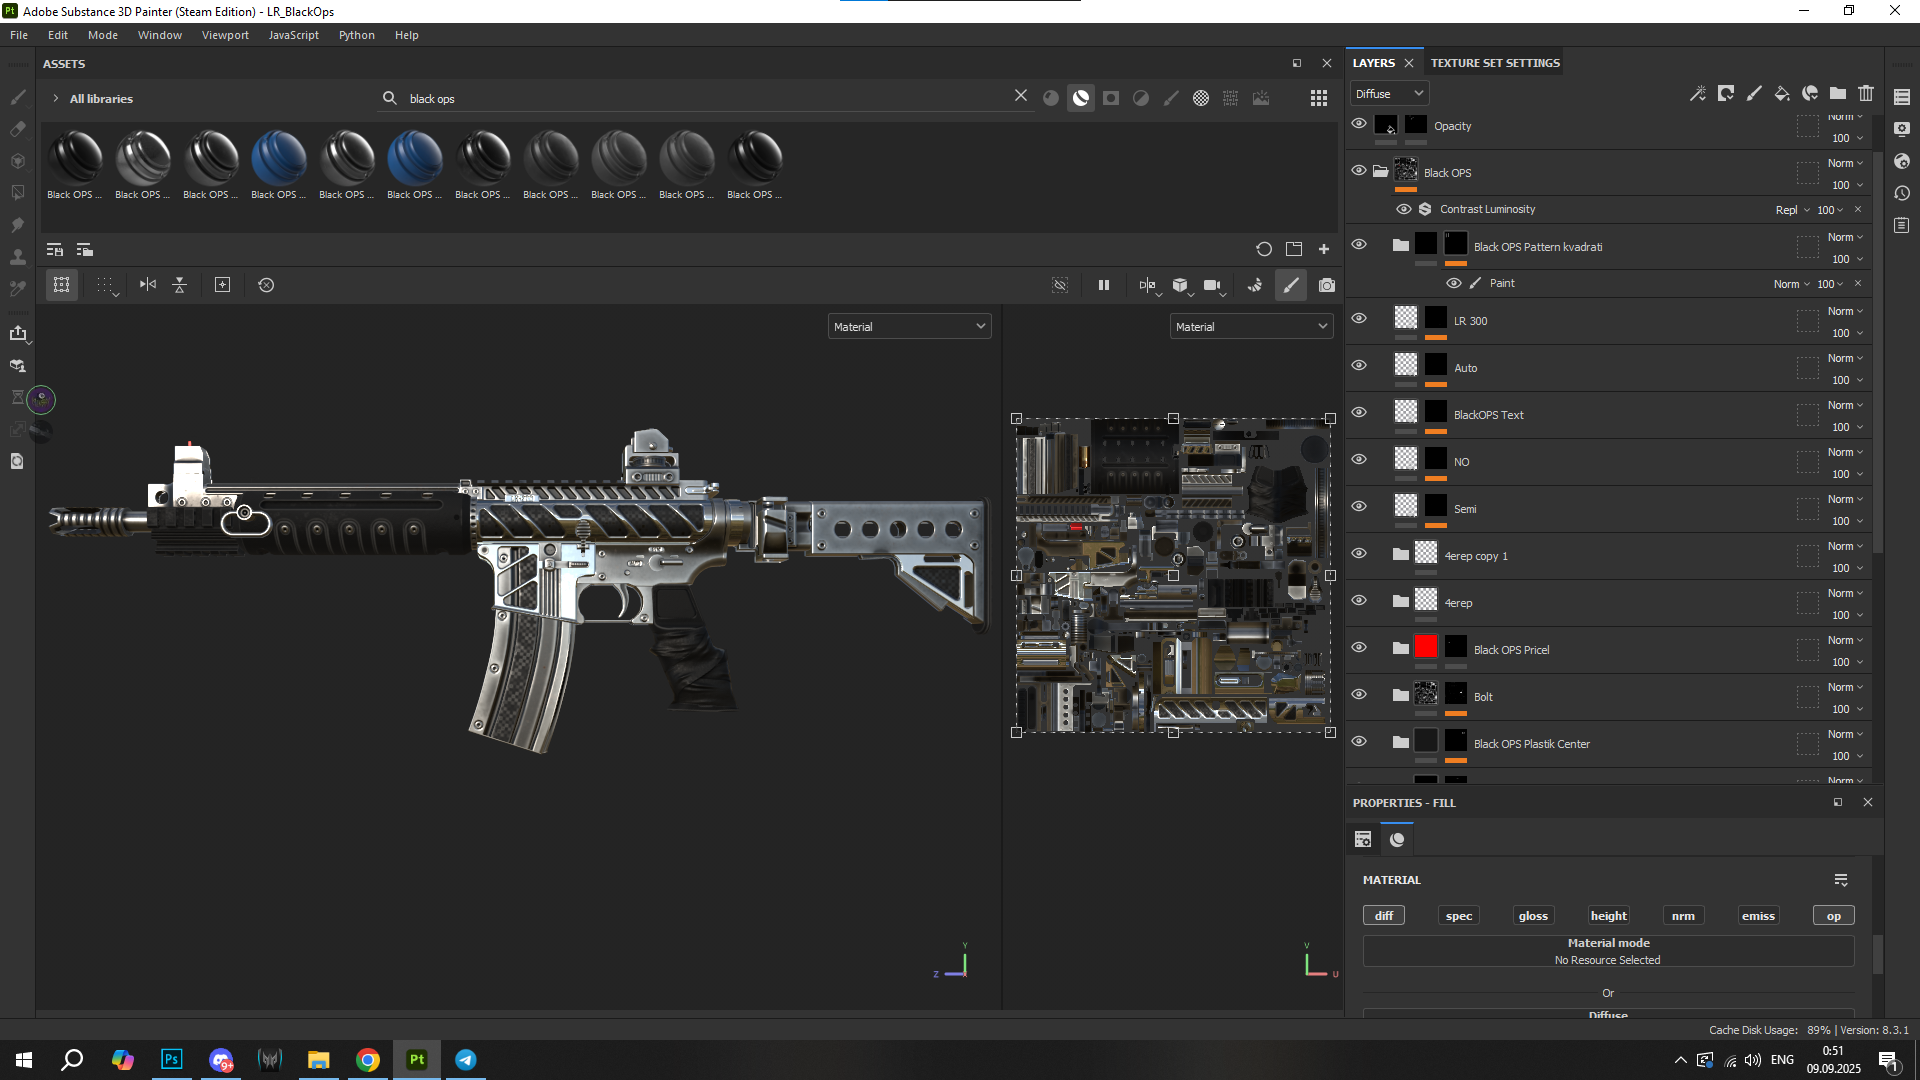Open the Diffuse channel dropdown
1920x1080 pixels.
pos(1389,93)
